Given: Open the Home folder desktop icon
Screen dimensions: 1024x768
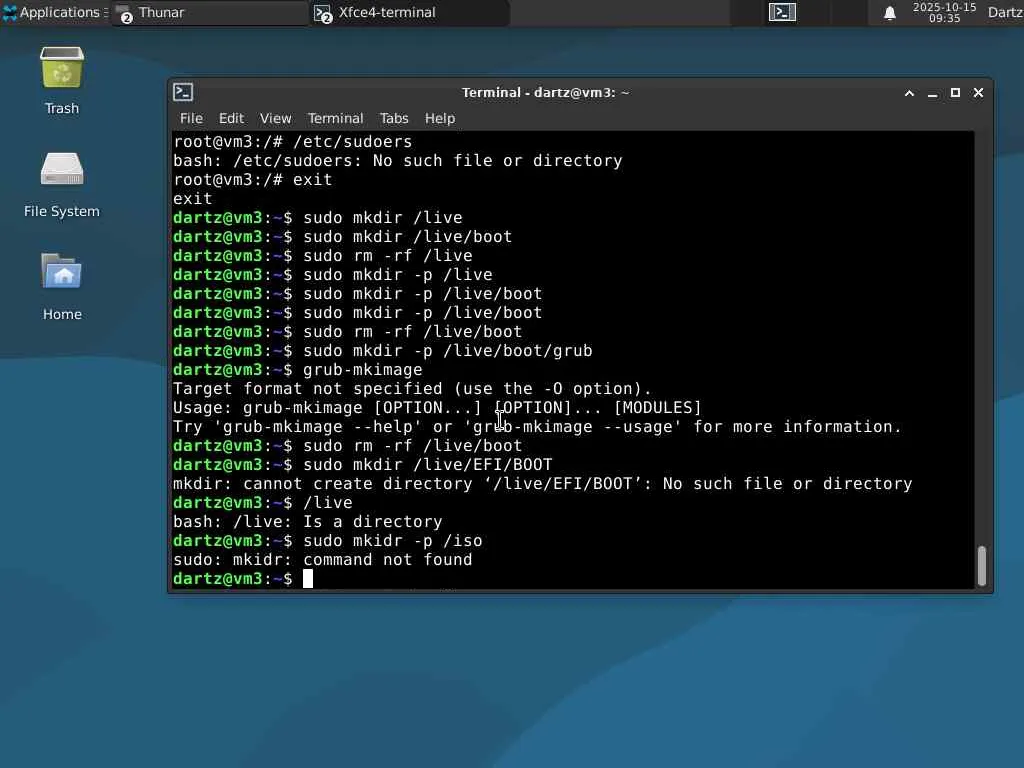Looking at the screenshot, I should pyautogui.click(x=62, y=287).
